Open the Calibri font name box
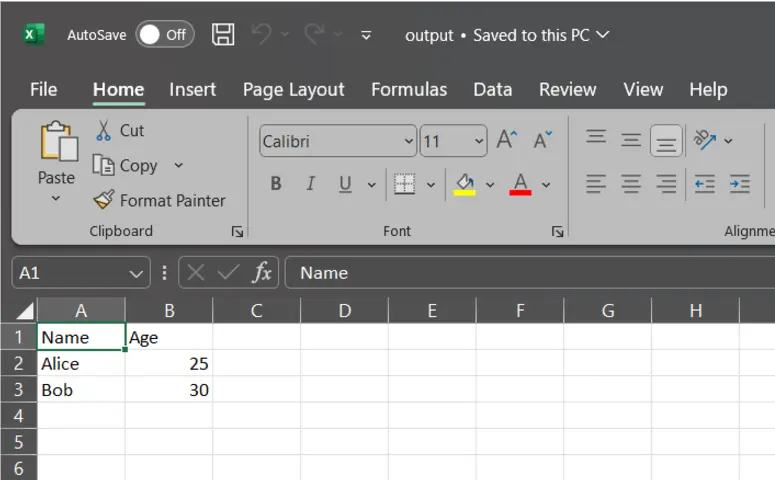This screenshot has height=480, width=775. point(338,141)
